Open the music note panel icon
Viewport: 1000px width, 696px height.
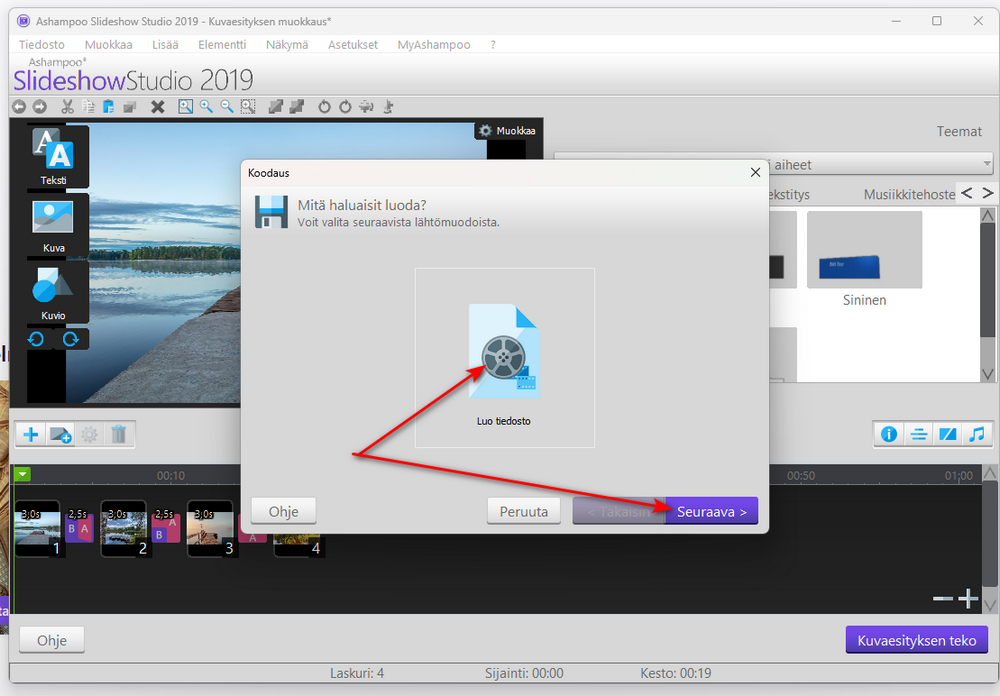point(976,434)
